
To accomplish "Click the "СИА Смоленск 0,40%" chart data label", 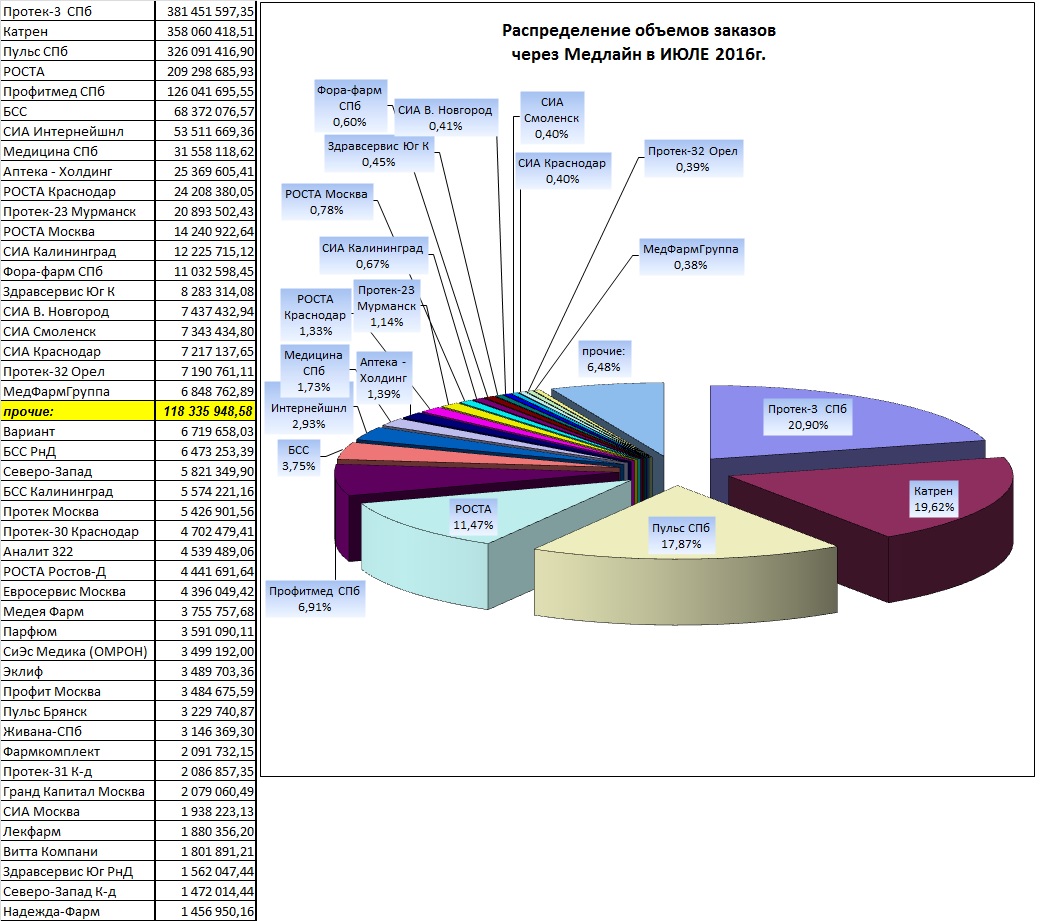I will click(x=551, y=118).
